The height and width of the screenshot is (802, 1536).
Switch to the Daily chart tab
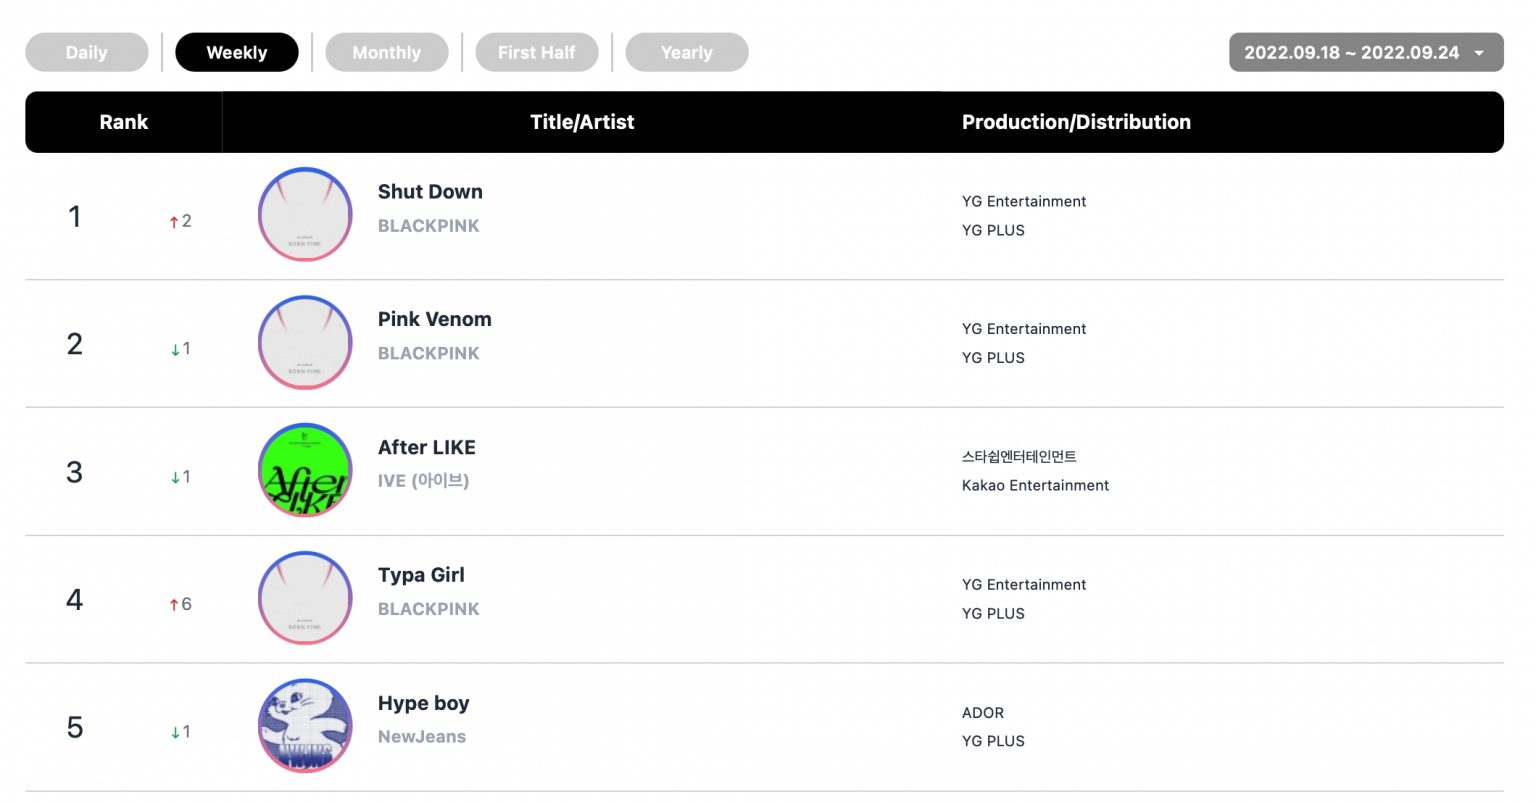point(87,53)
